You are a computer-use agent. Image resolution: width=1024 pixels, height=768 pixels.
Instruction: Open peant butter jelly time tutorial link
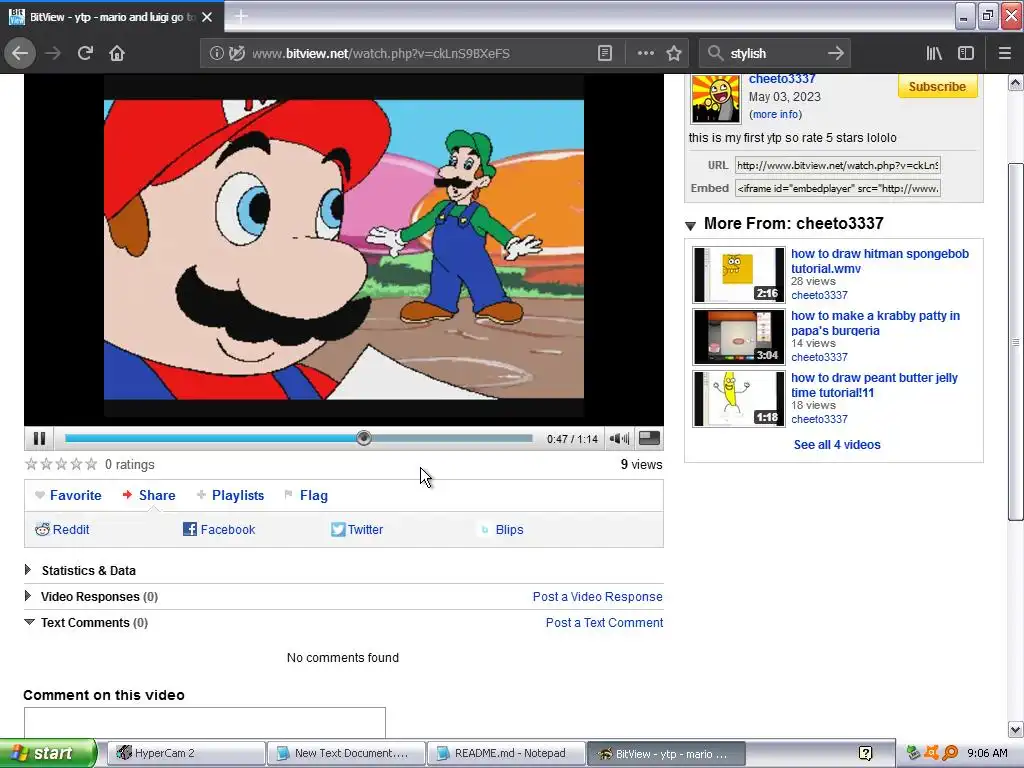874,385
